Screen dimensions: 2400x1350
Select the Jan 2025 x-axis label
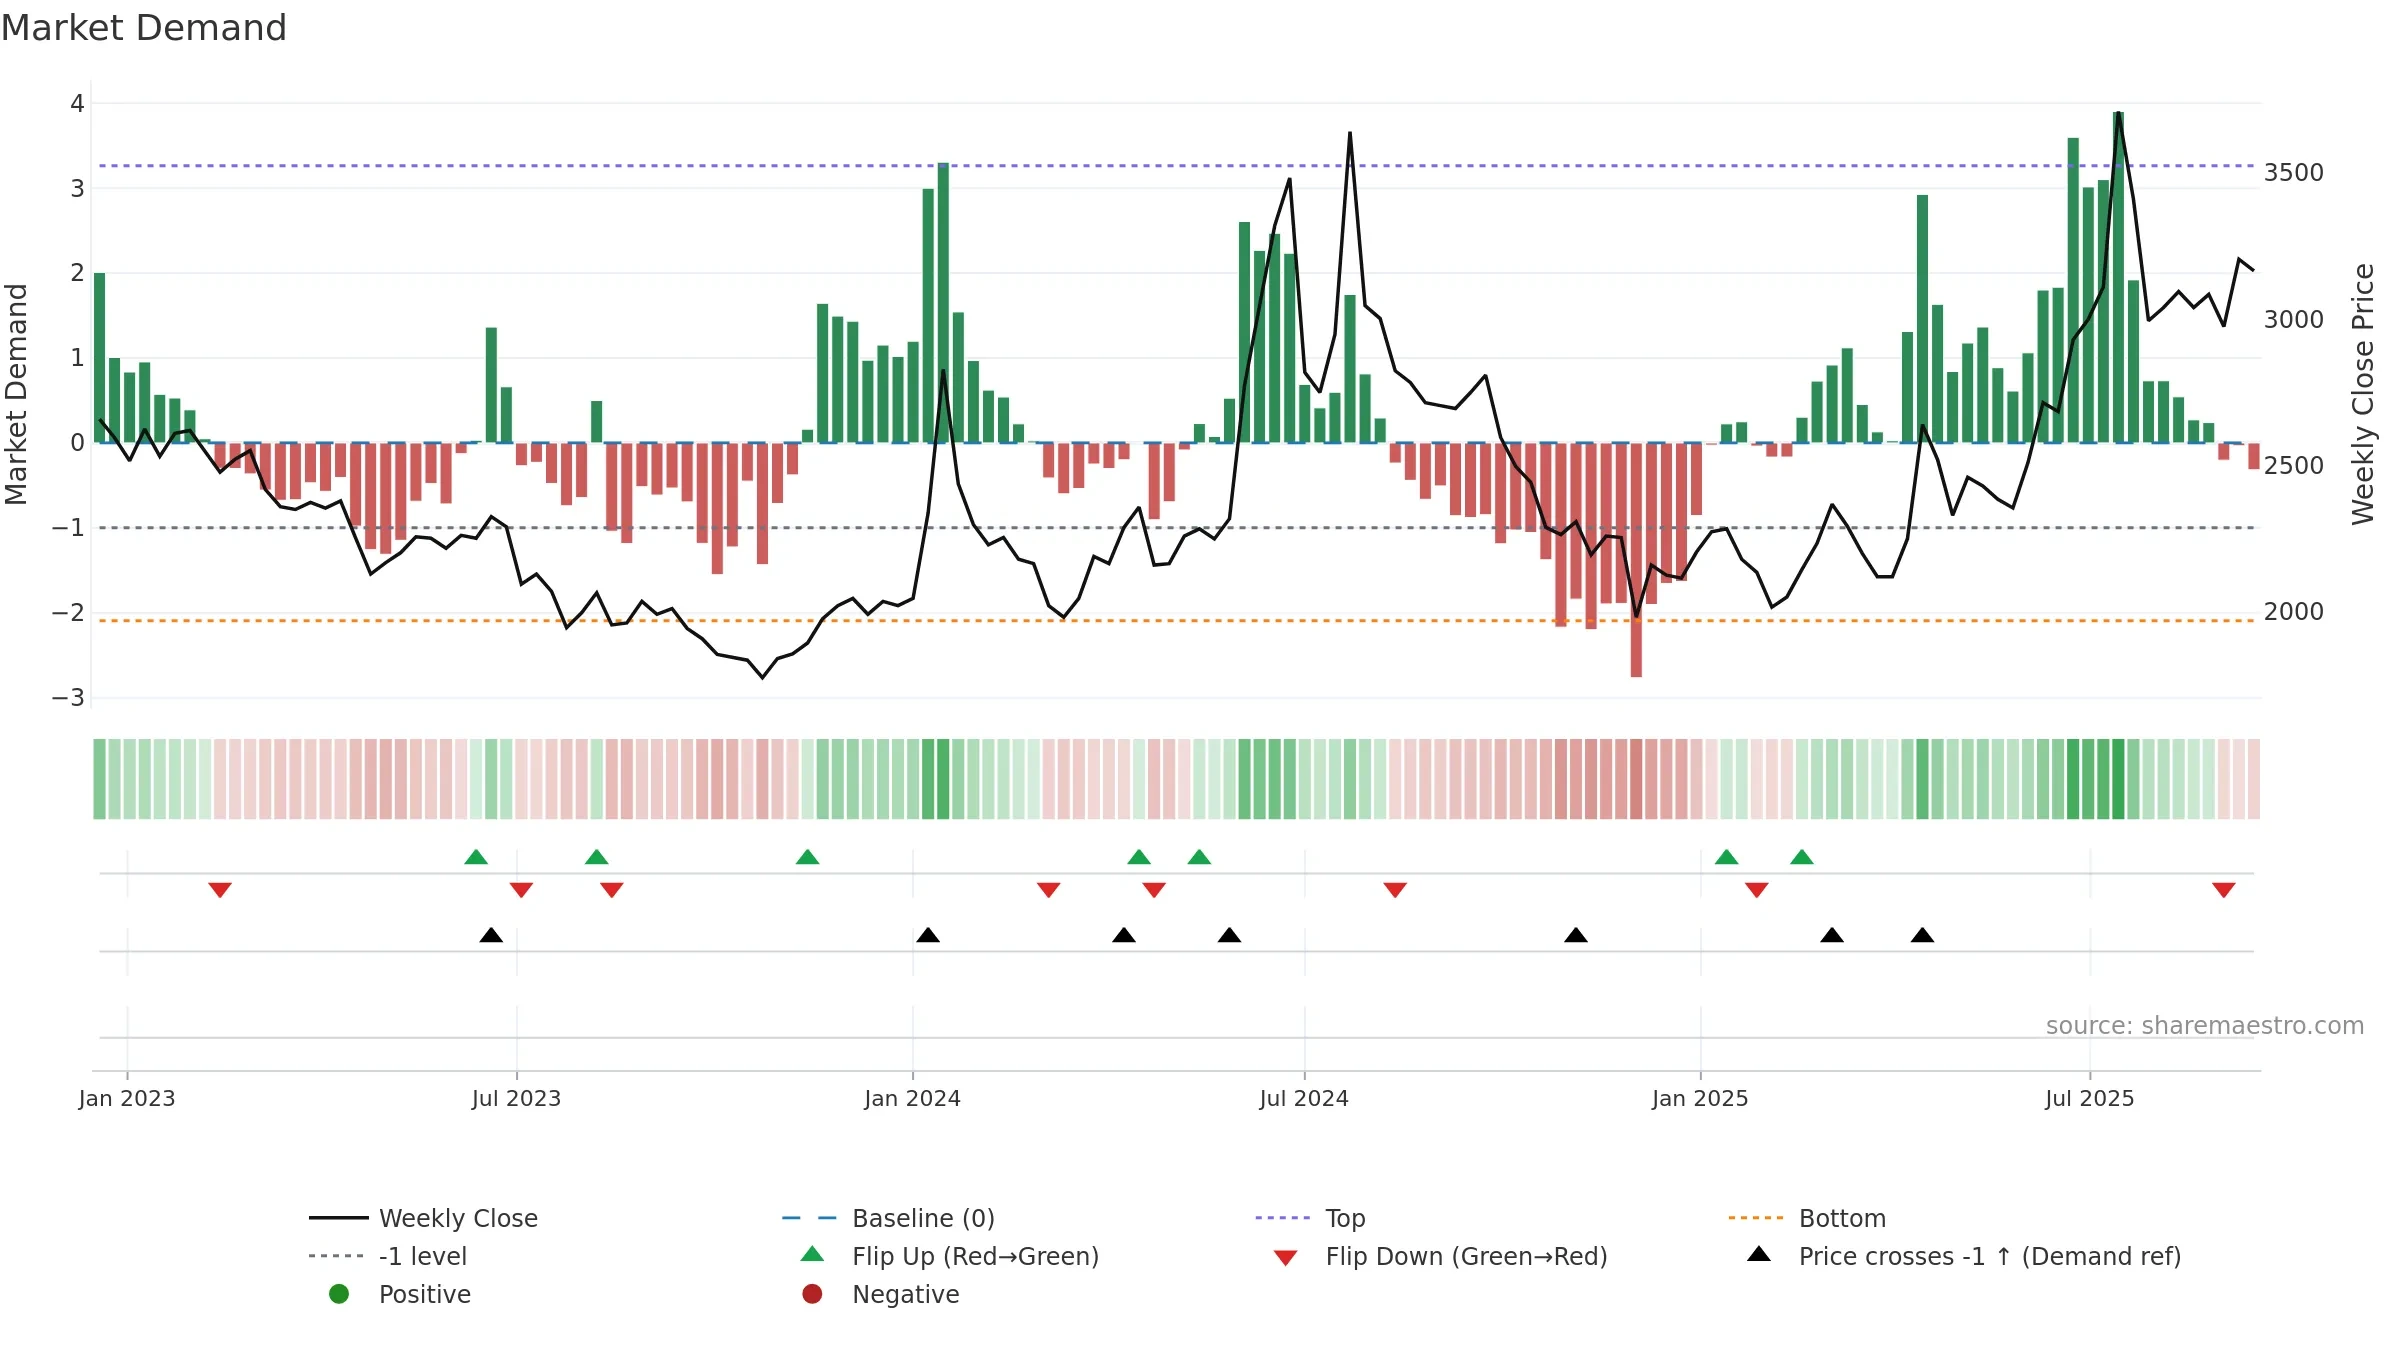[1700, 1098]
